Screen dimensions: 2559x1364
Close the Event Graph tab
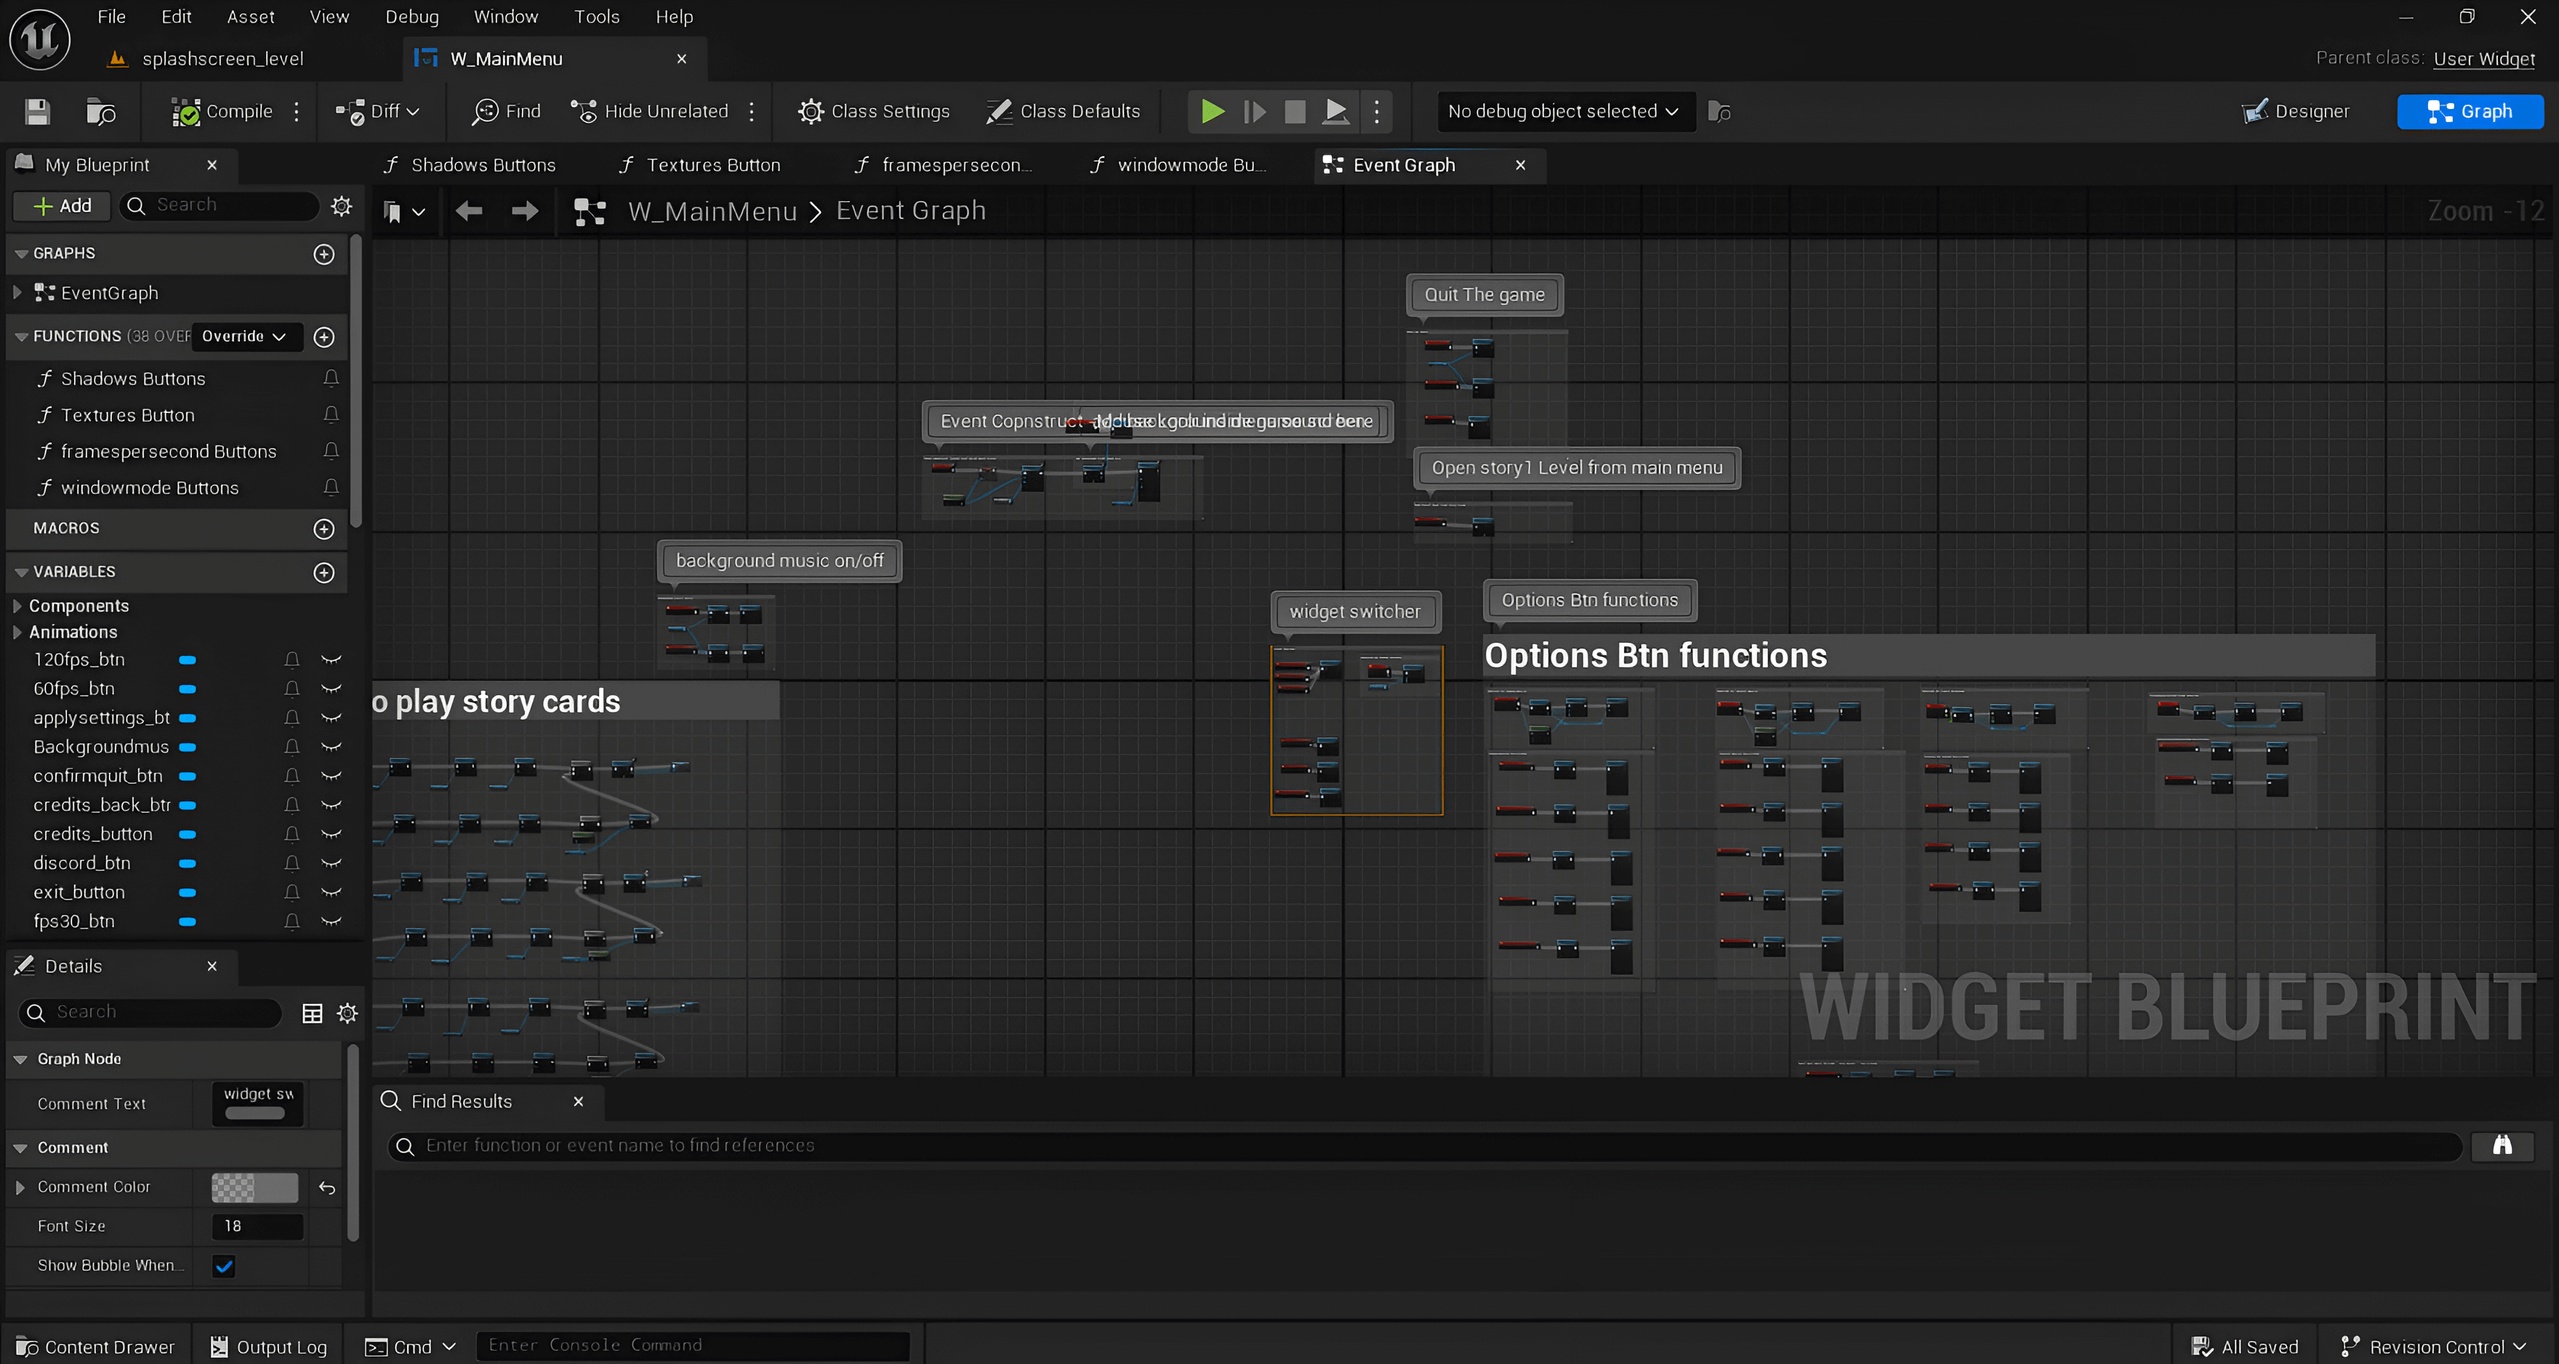[1520, 165]
